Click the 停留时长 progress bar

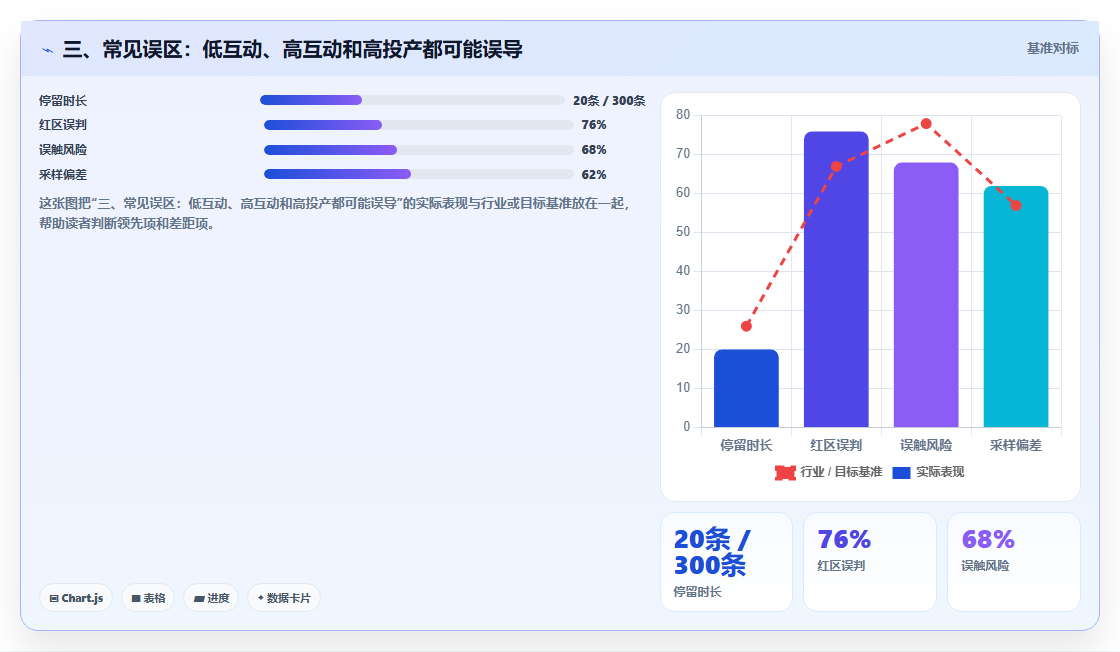pyautogui.click(x=412, y=100)
